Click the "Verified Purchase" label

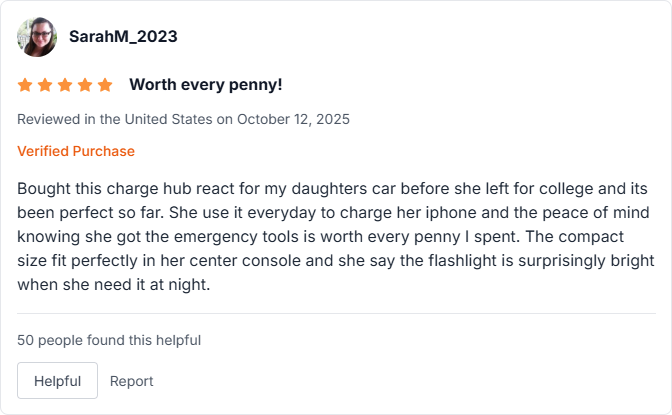(76, 151)
